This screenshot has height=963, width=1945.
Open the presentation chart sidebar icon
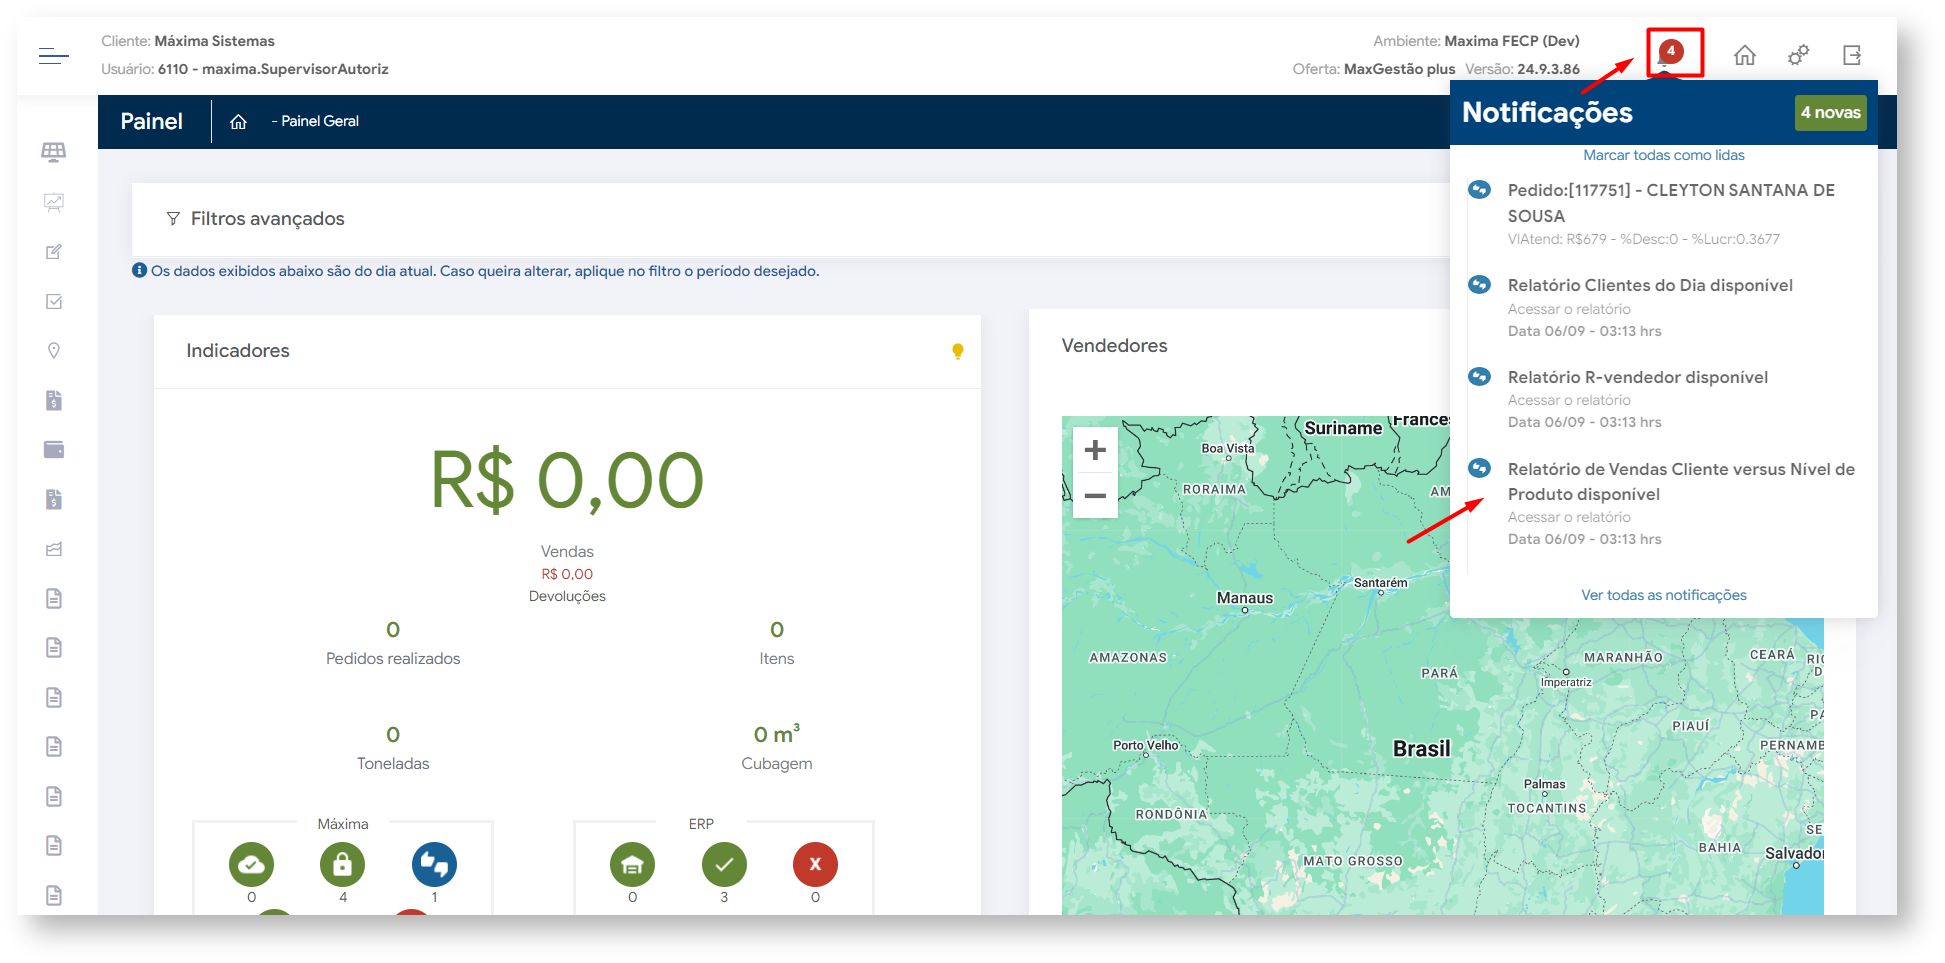tap(54, 203)
